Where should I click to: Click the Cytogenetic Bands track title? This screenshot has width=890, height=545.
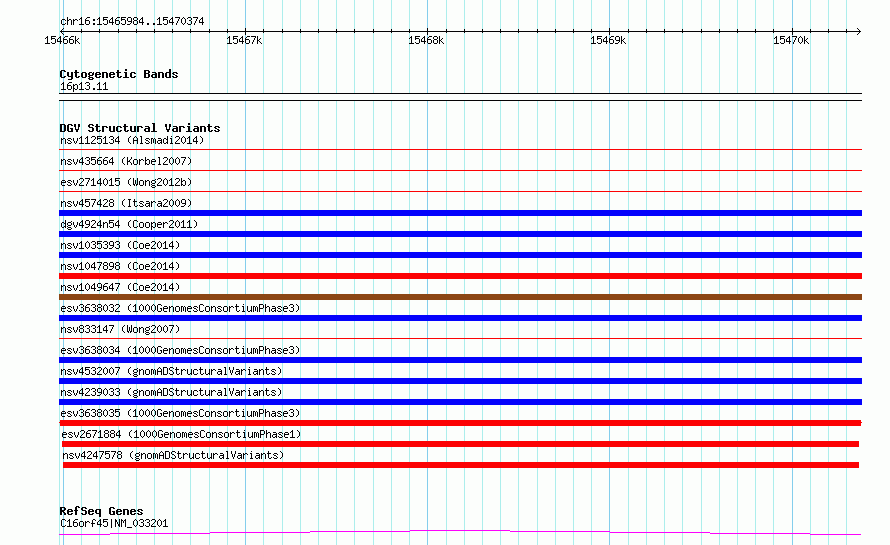pos(119,74)
